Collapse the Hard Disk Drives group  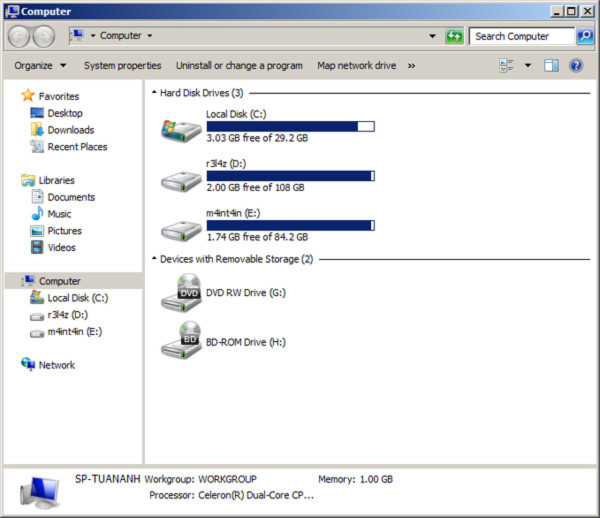pyautogui.click(x=154, y=92)
